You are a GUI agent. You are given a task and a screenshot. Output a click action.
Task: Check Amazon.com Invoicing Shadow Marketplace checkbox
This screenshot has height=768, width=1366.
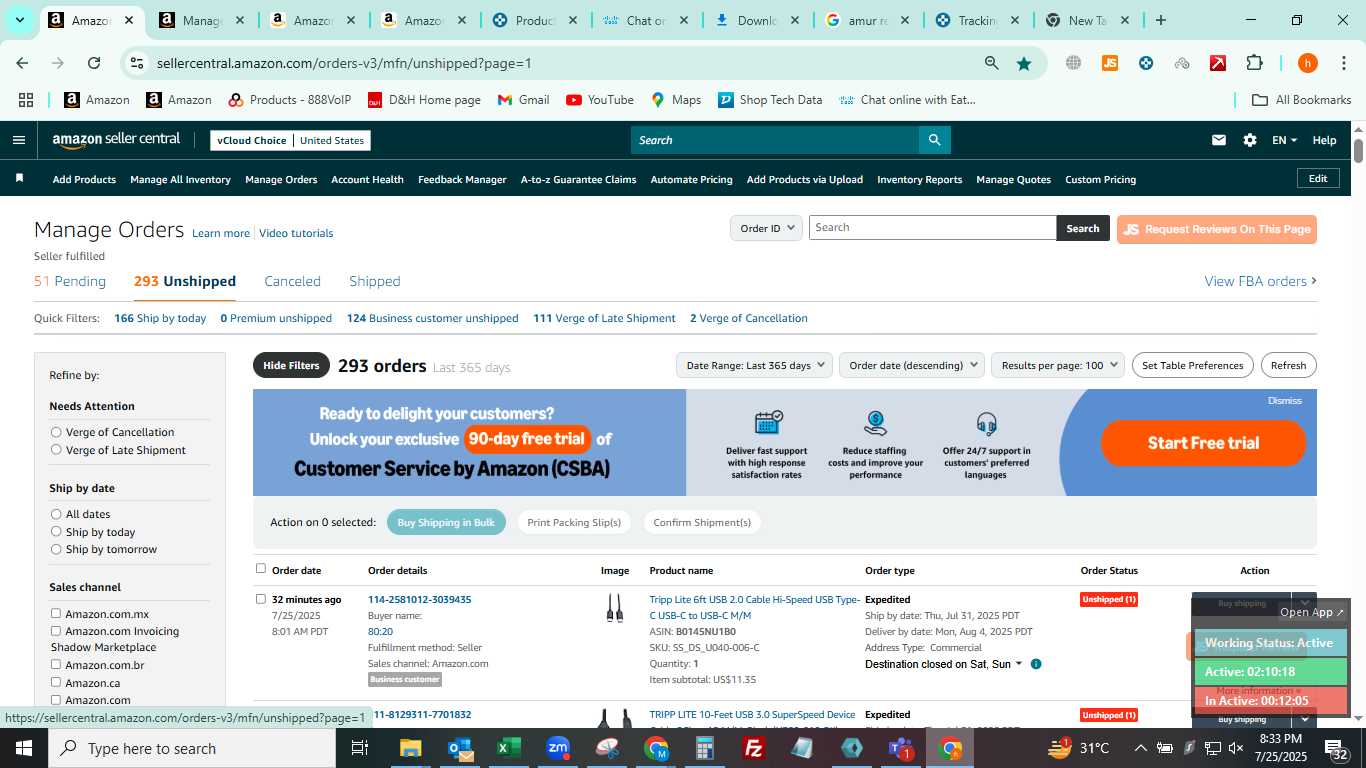point(56,631)
